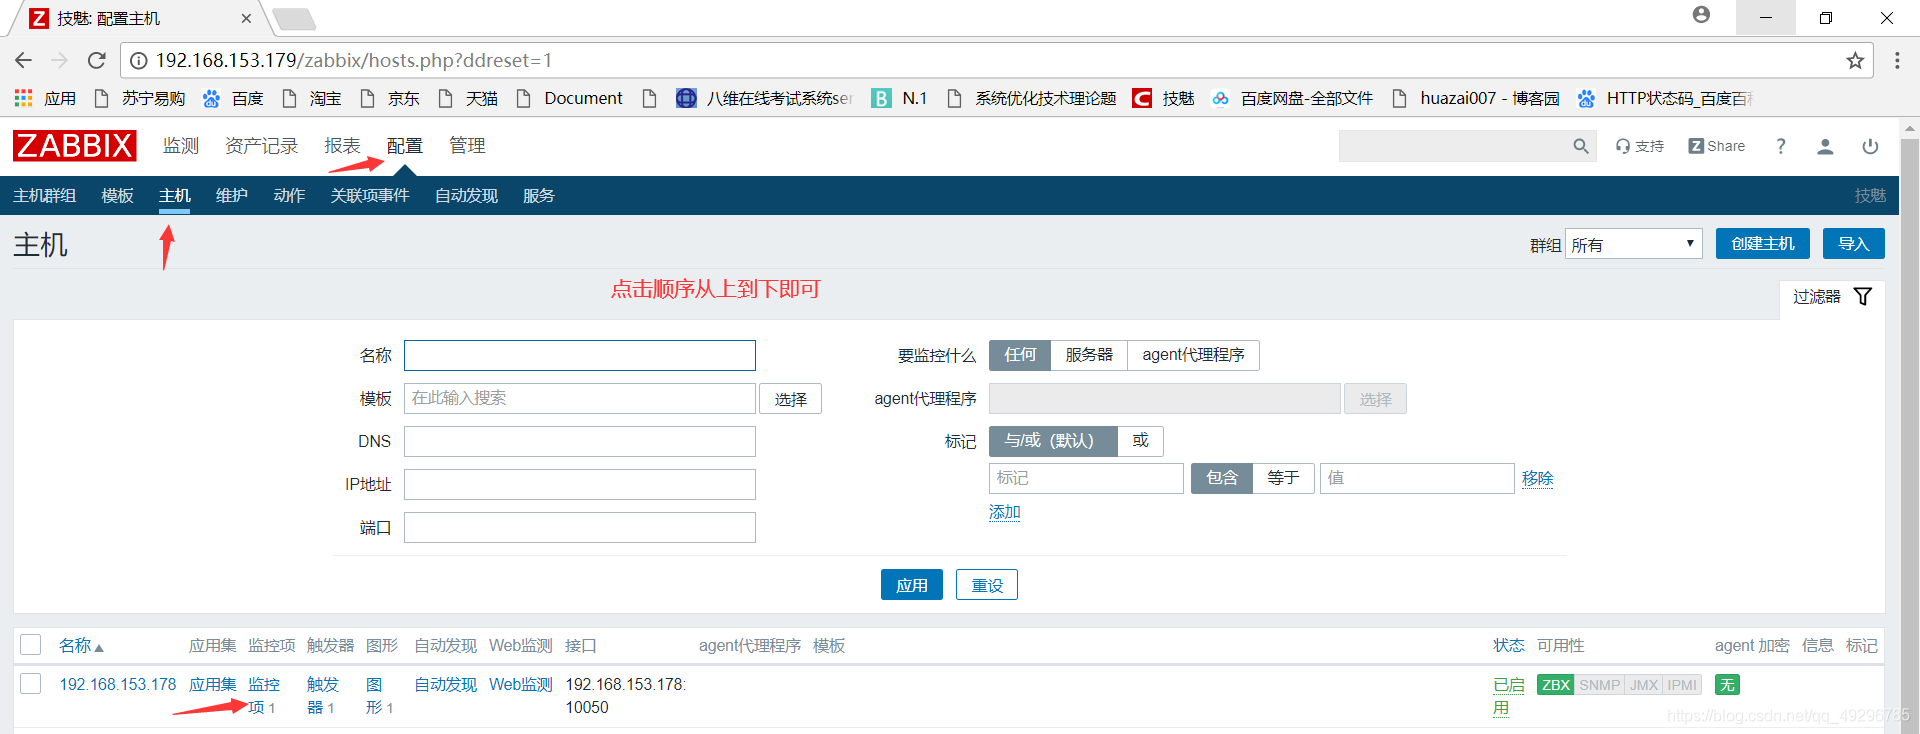Click the blue 应用 filter button
The width and height of the screenshot is (1920, 734).
tap(912, 585)
